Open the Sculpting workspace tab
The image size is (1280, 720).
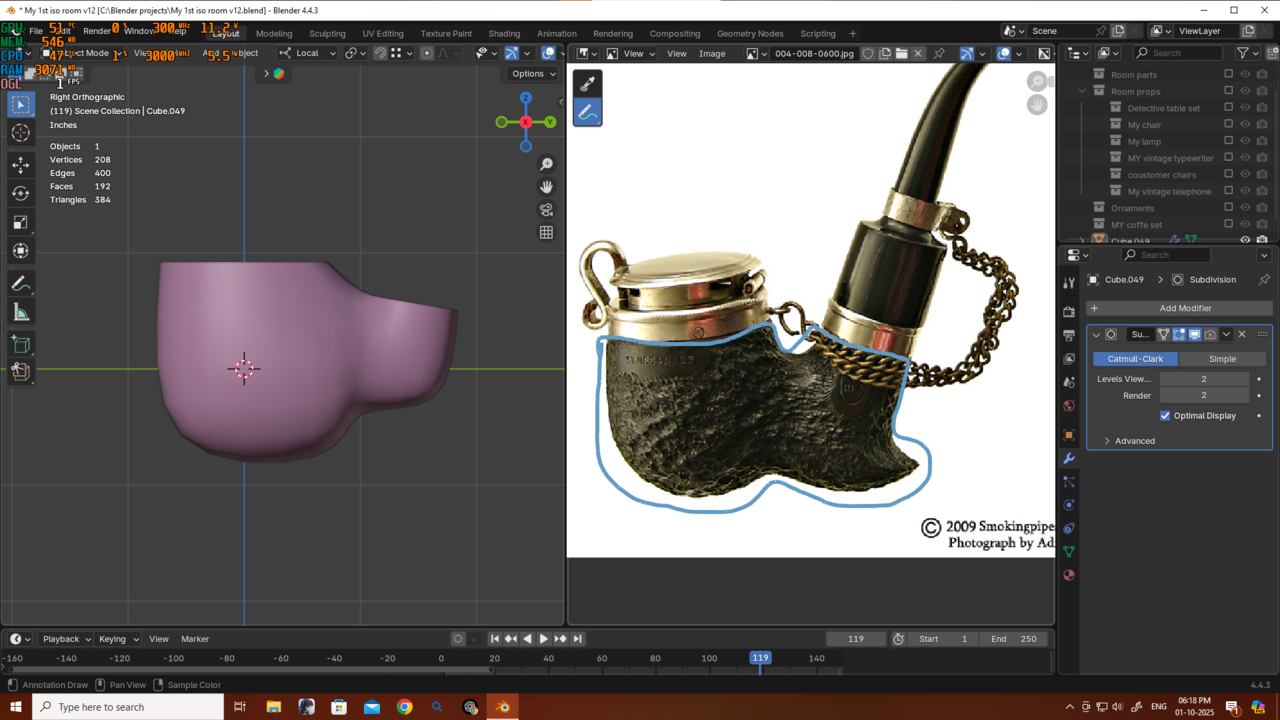(x=327, y=33)
